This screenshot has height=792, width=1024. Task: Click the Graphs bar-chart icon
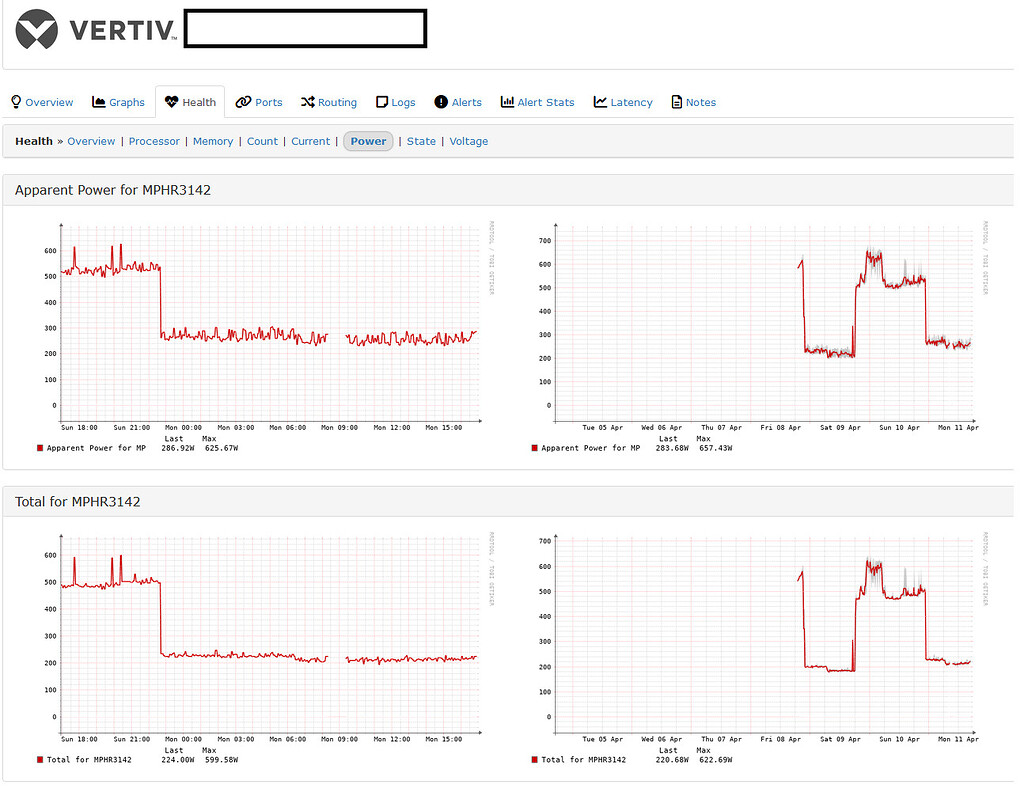pos(98,101)
